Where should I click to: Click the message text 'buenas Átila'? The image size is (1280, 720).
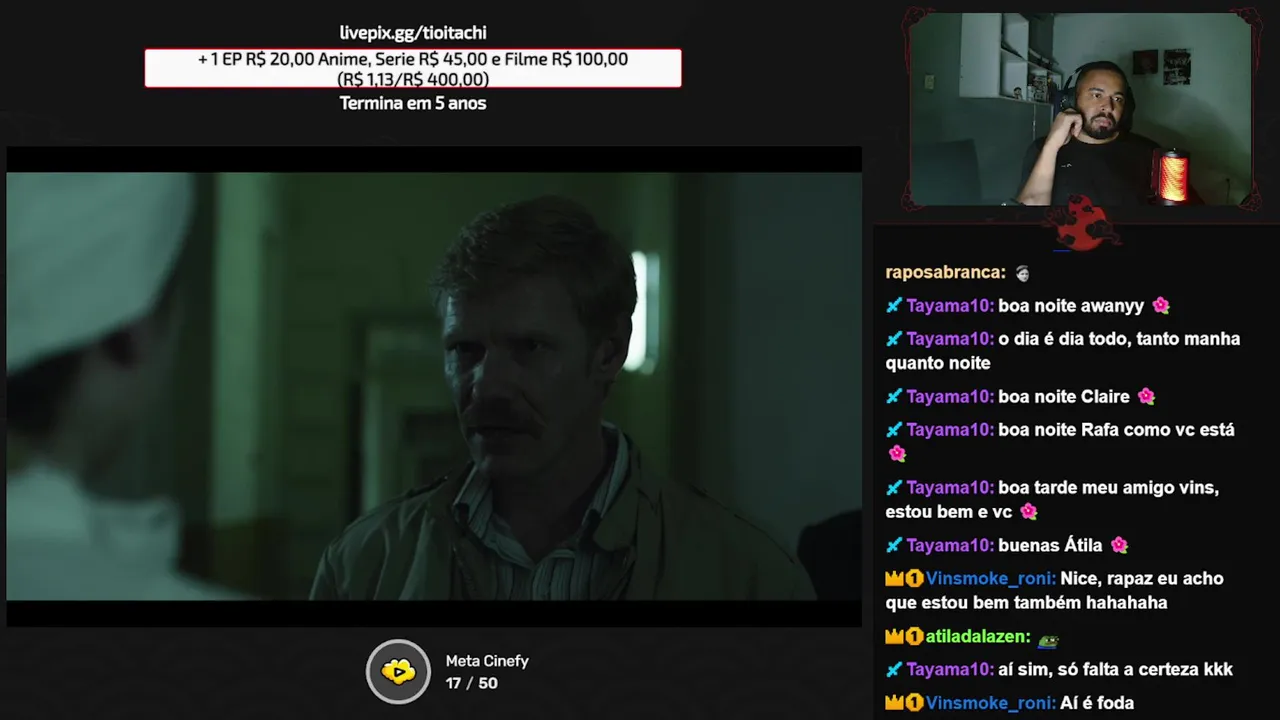click(x=1050, y=546)
